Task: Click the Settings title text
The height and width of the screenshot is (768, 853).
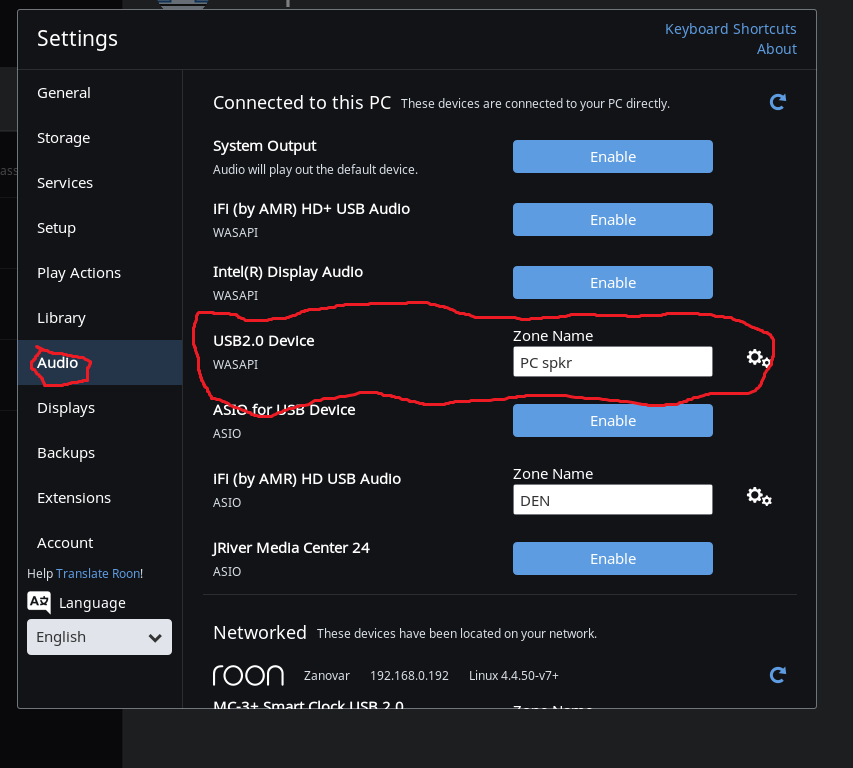Action: point(77,39)
